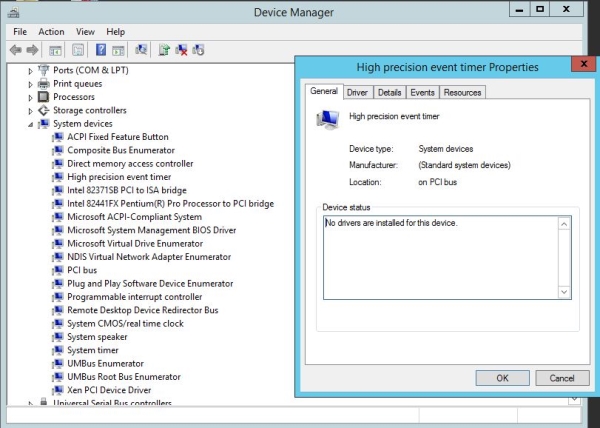Click the Device status scrollbar down arrow
This screenshot has height=428, width=600.
tap(564, 291)
